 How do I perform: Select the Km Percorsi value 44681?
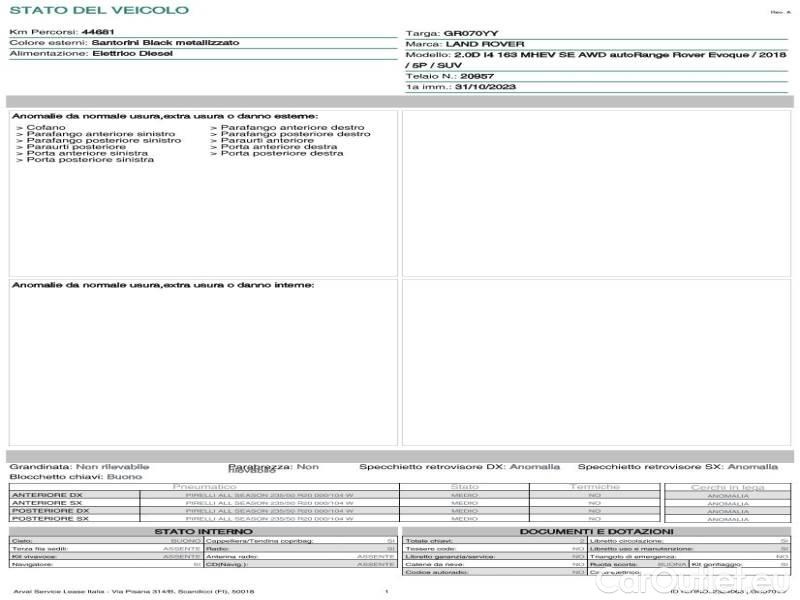pos(97,32)
